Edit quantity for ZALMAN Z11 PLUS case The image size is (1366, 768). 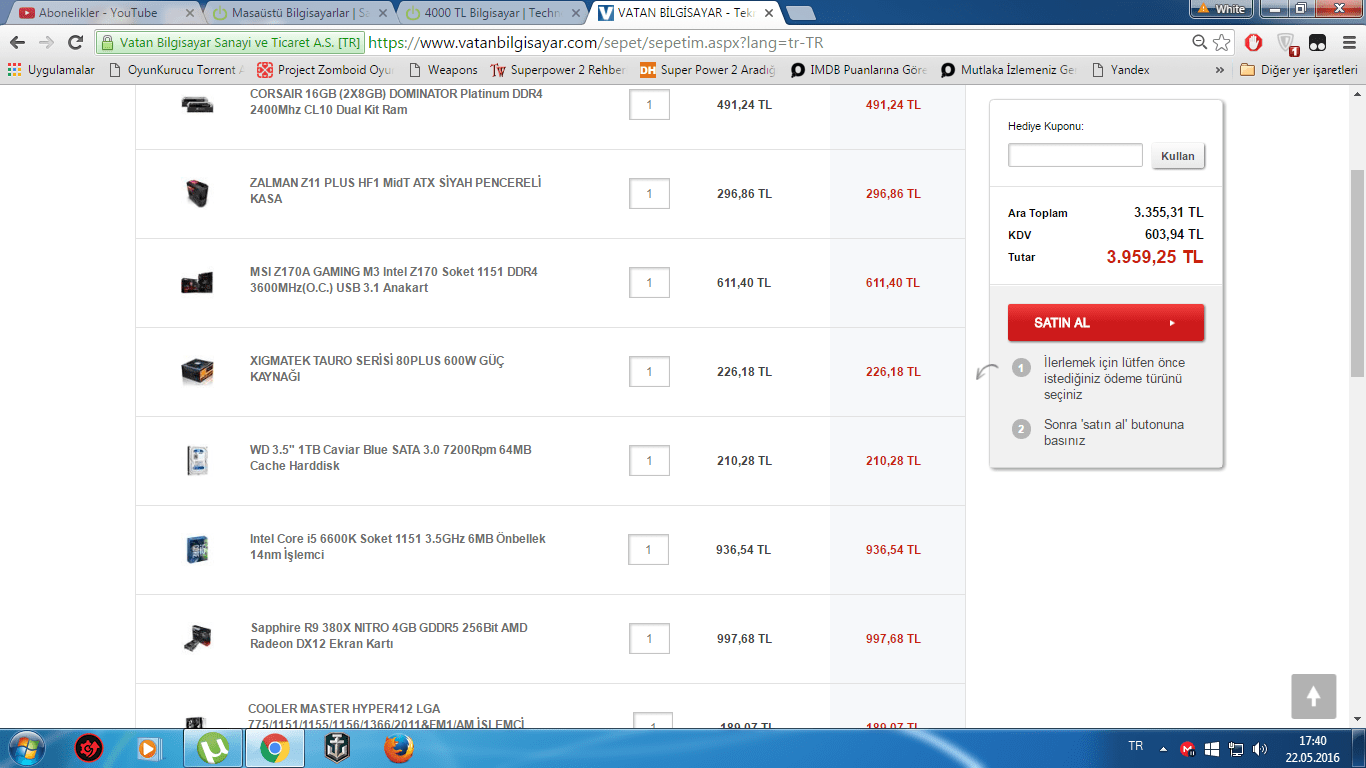[x=649, y=194]
